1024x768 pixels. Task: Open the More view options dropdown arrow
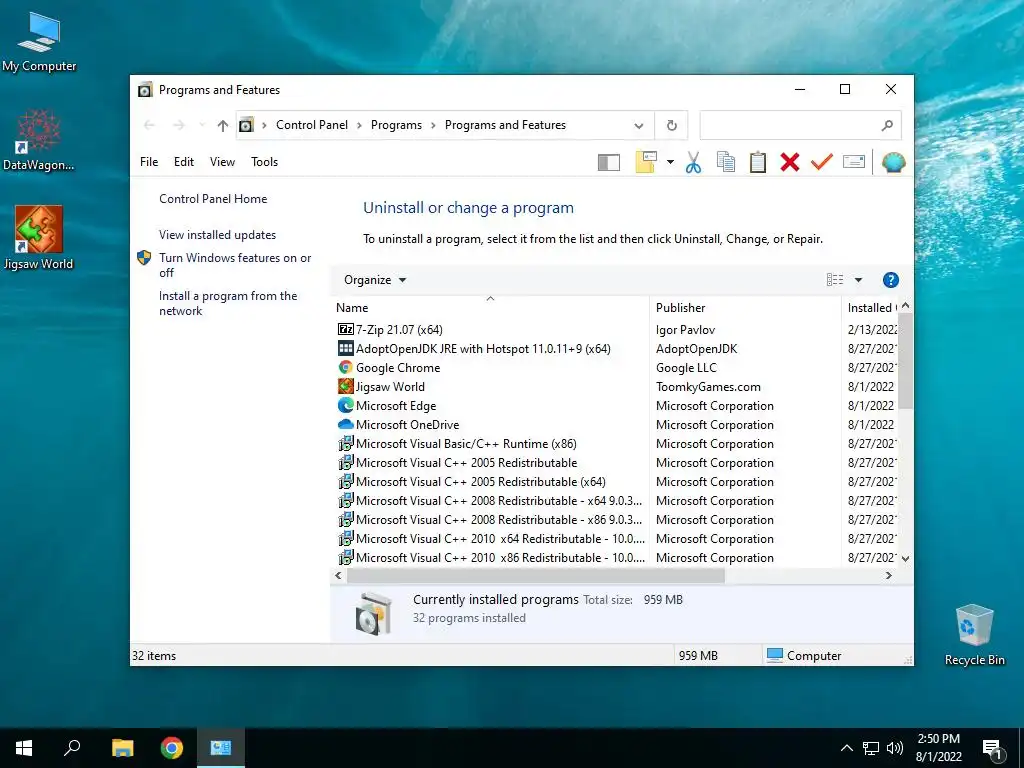(858, 280)
